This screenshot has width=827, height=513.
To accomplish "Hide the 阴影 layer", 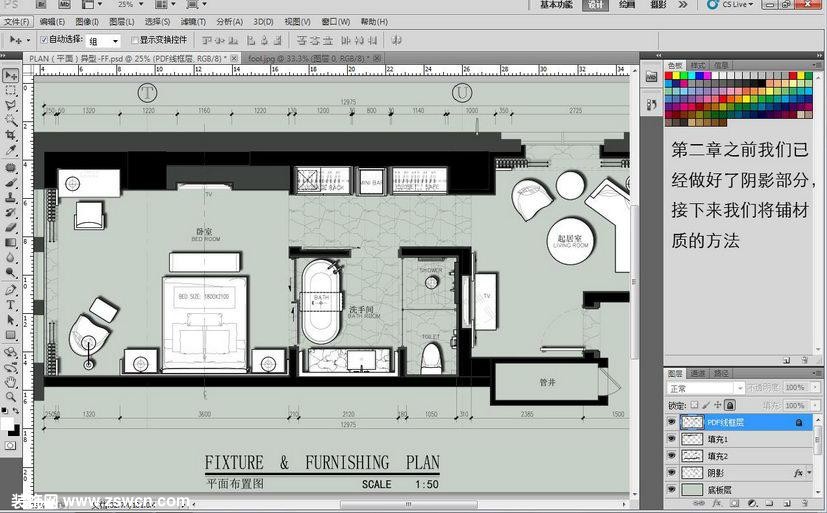I will (671, 473).
